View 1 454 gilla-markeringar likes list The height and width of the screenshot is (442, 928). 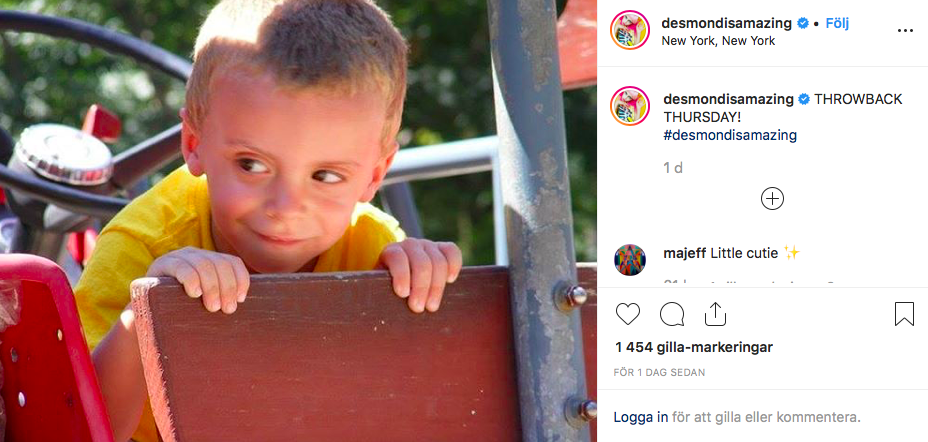pyautogui.click(x=694, y=347)
